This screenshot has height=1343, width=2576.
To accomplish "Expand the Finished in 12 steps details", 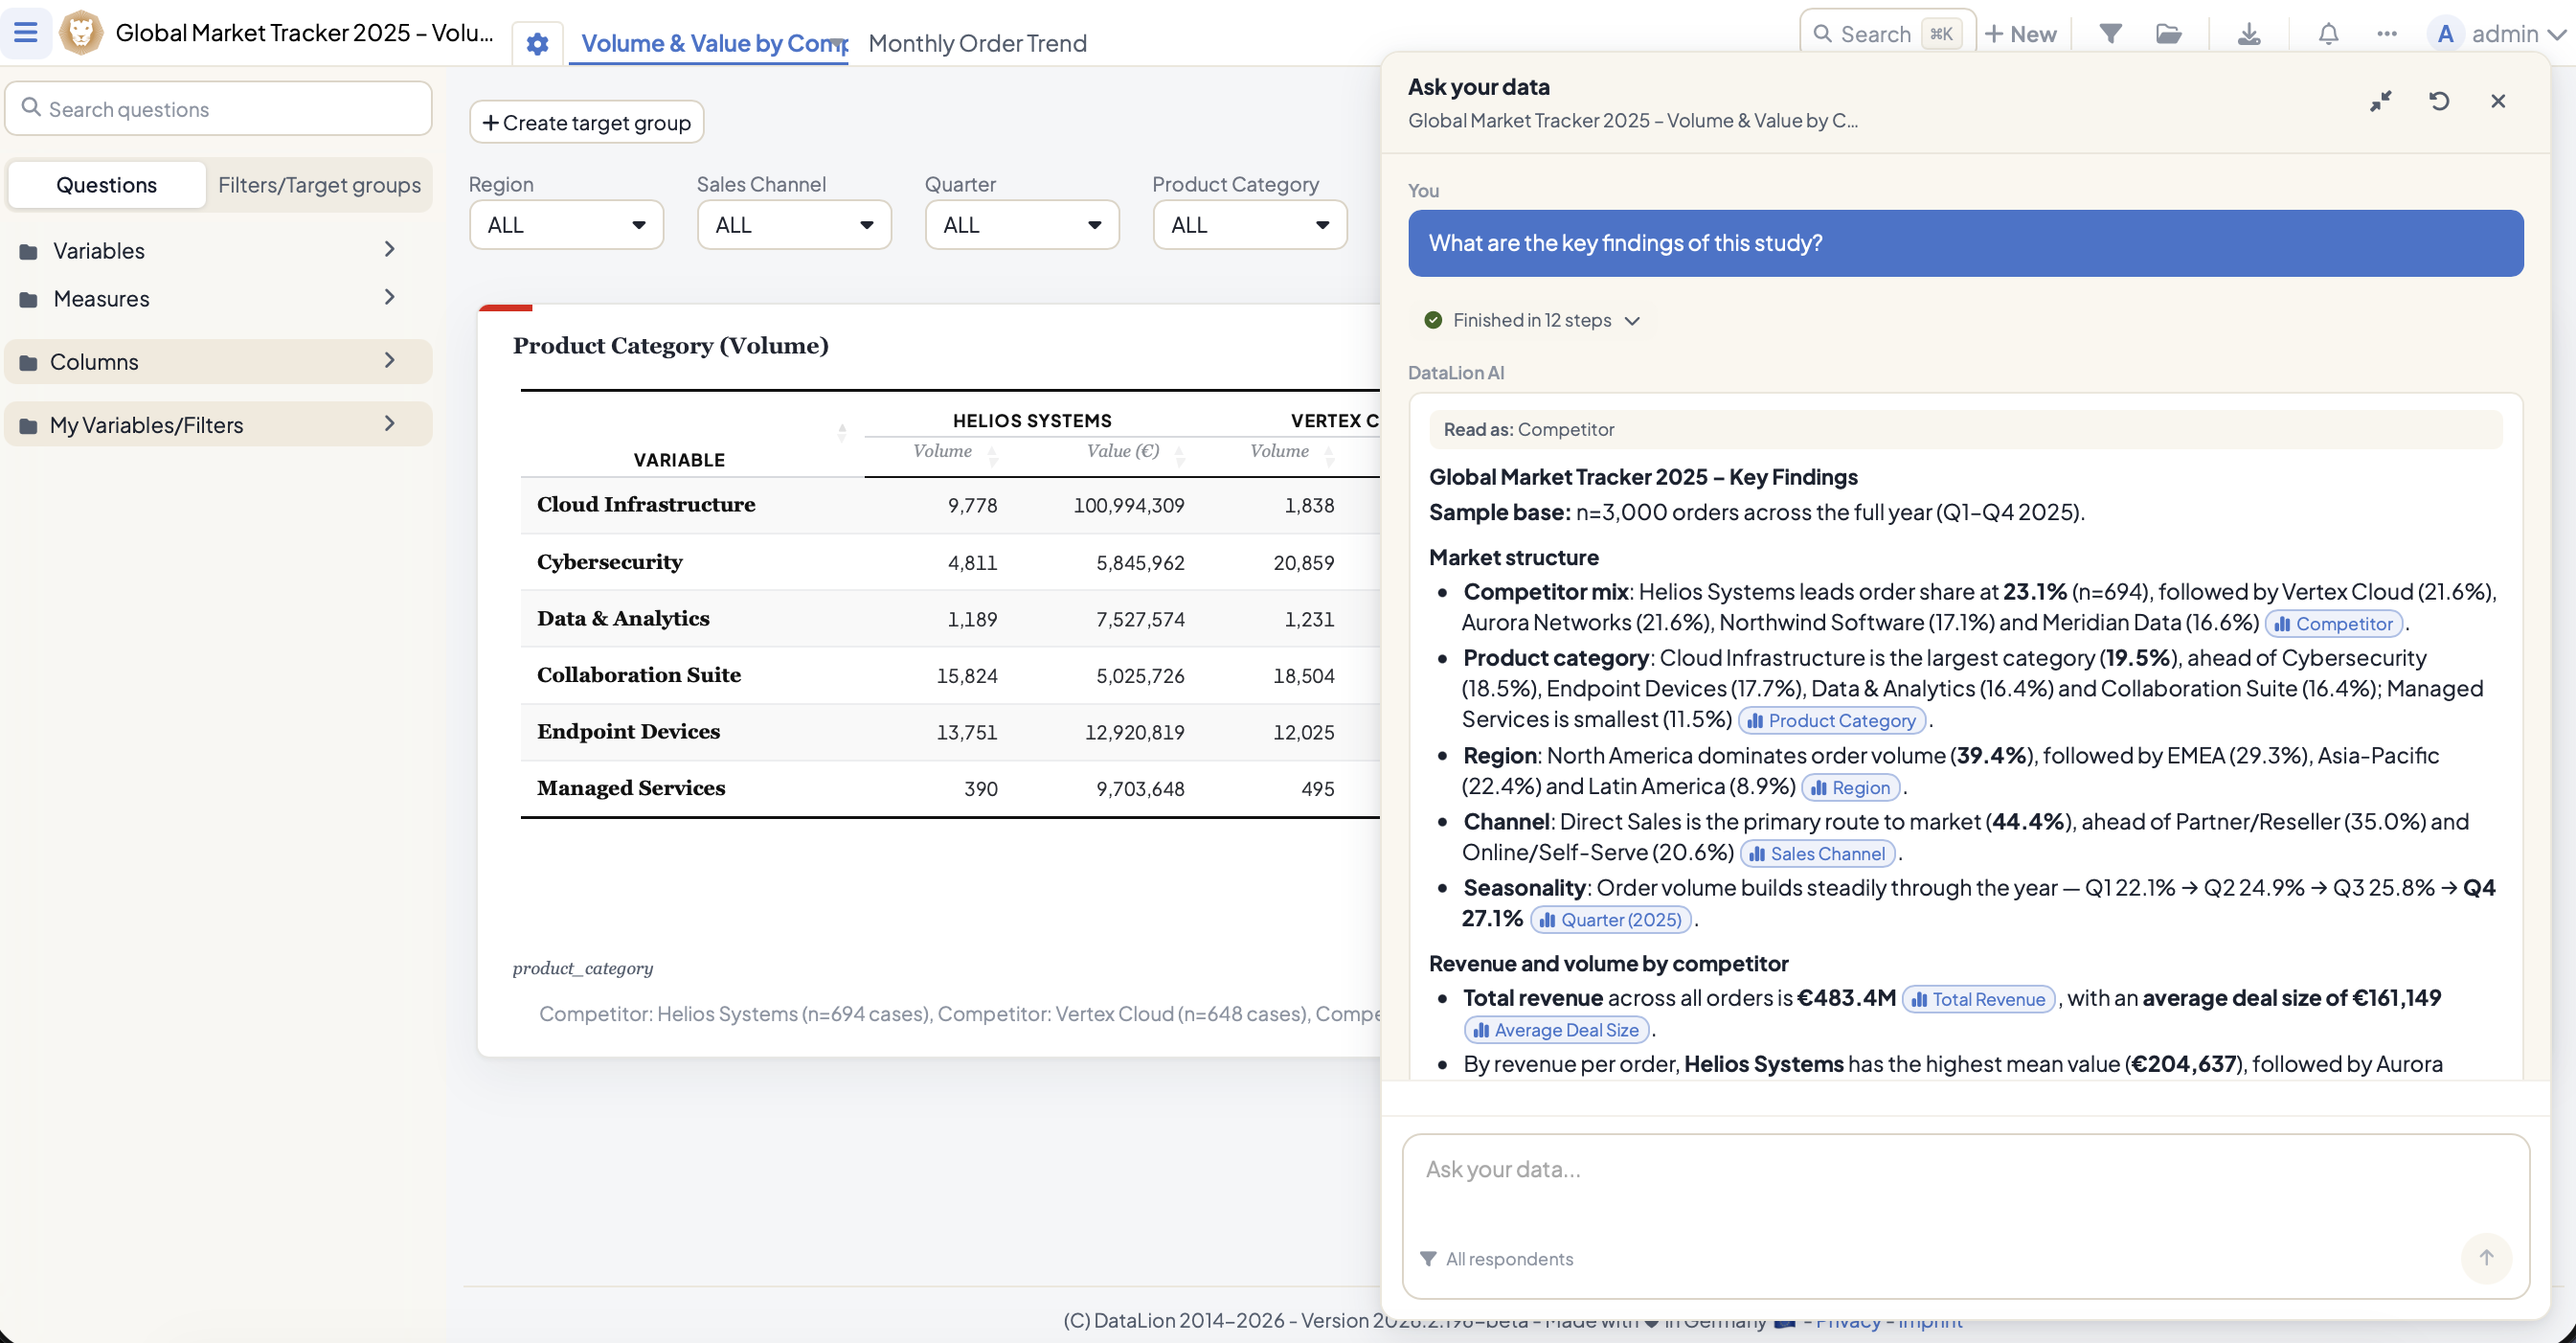I will [x=1532, y=320].
